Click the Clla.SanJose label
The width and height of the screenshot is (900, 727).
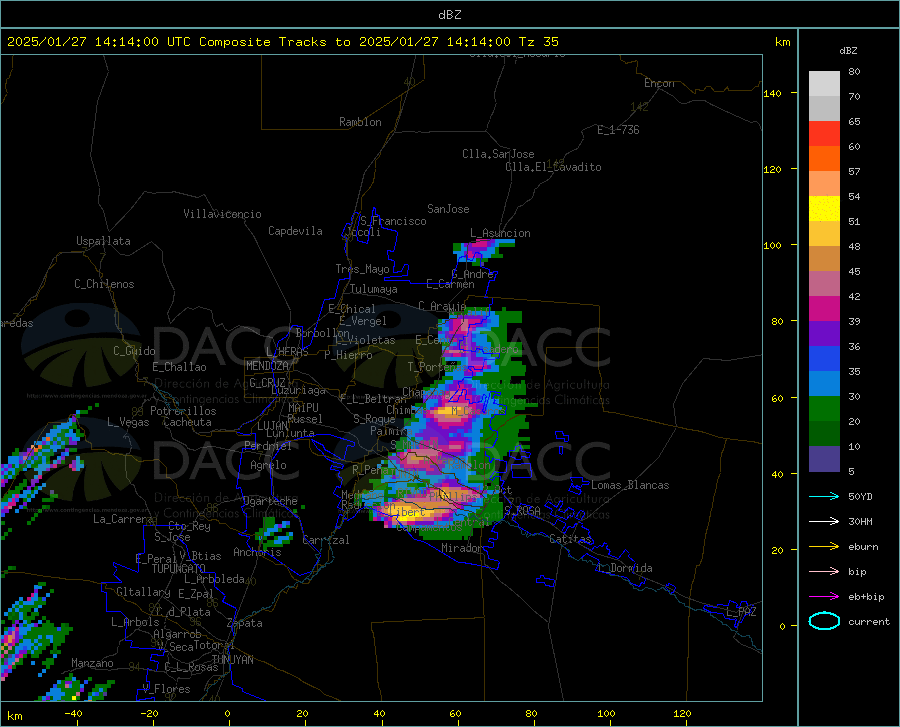[x=498, y=154]
